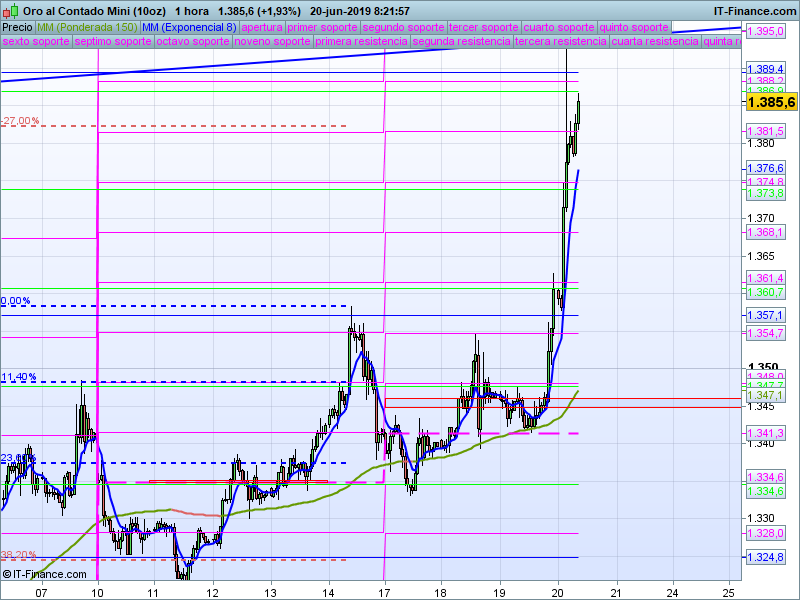Click the 1 hora timeframe text
This screenshot has height=600, width=800.
pos(192,11)
